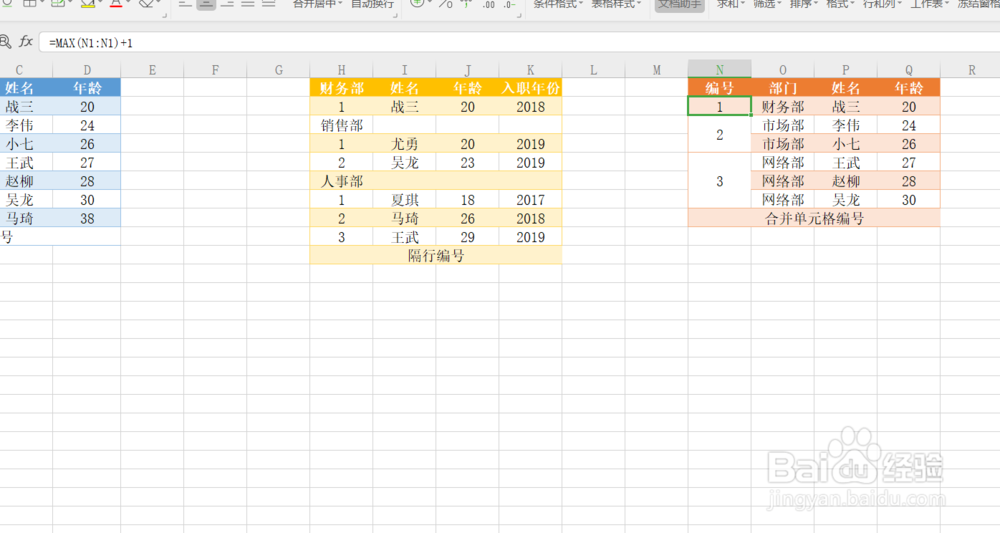Image resolution: width=1000 pixels, height=533 pixels.
Task: Open the 格式 format dropdown
Action: pos(840,4)
